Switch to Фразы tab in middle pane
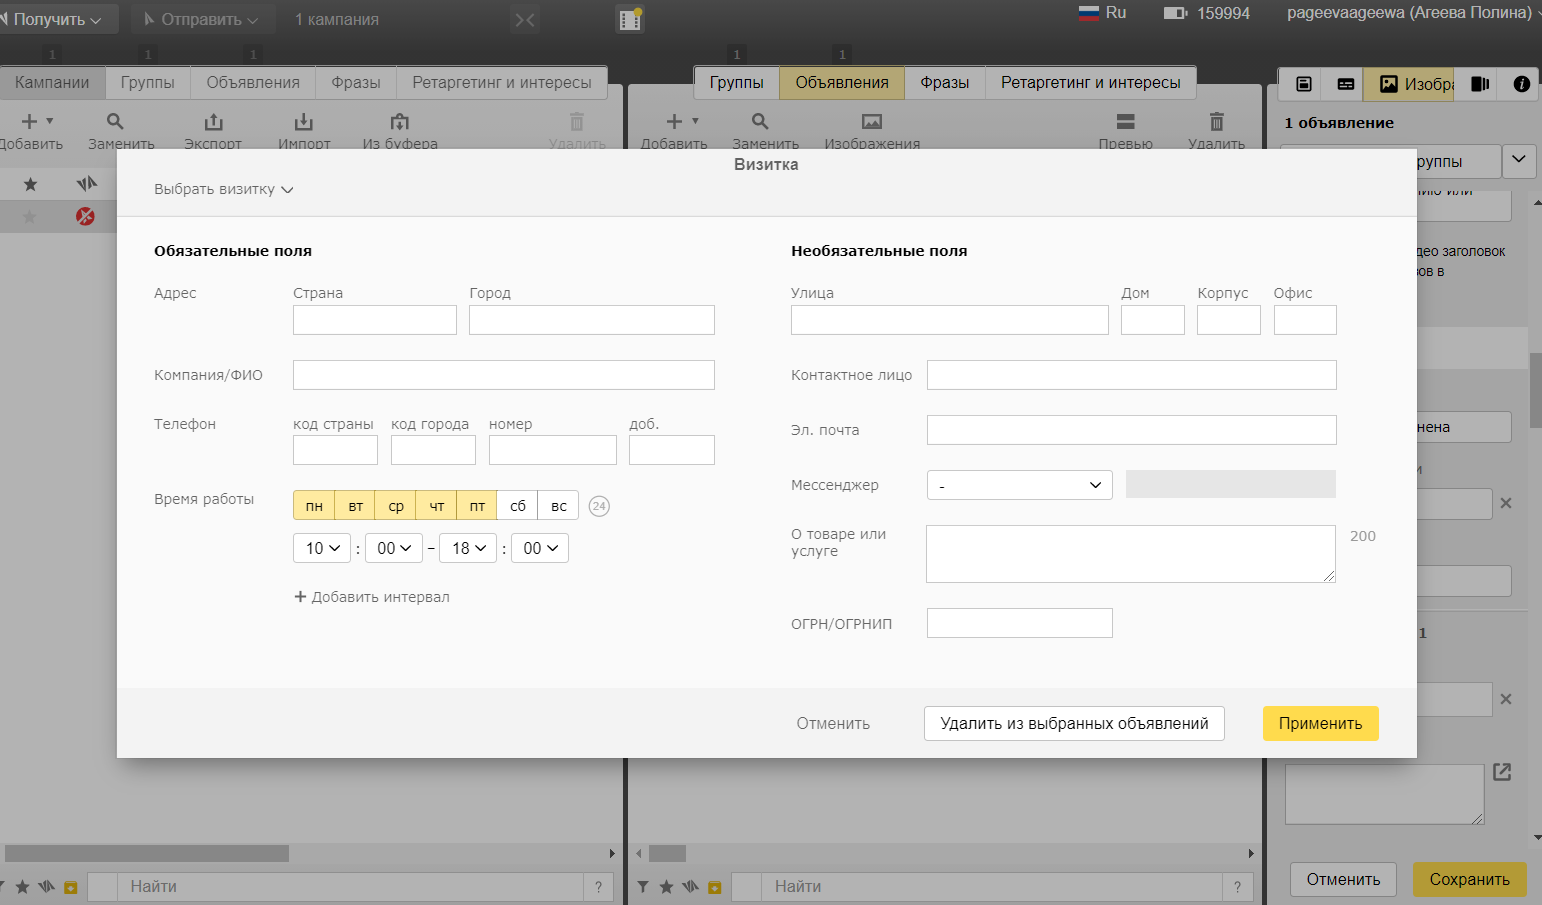The image size is (1542, 905). click(x=945, y=82)
